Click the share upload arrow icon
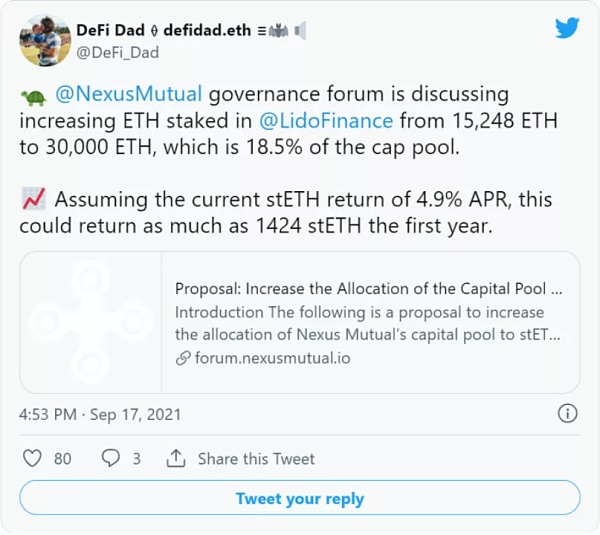The width and height of the screenshot is (600, 535). (176, 458)
